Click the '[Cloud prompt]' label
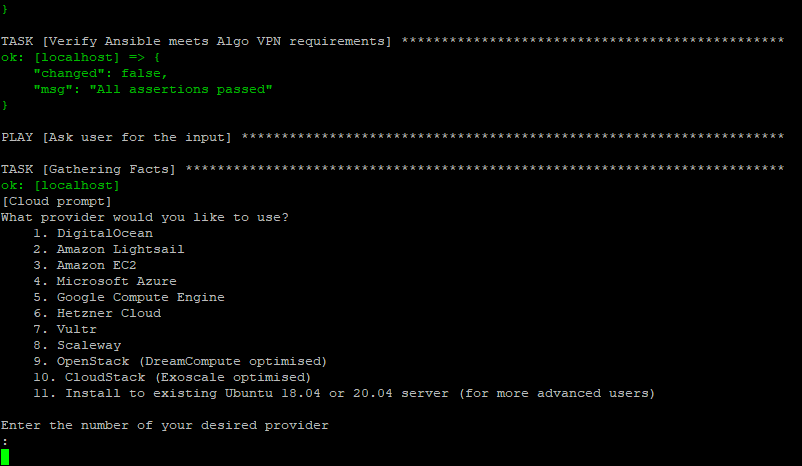Viewport: 802px width, 466px height. (x=56, y=201)
